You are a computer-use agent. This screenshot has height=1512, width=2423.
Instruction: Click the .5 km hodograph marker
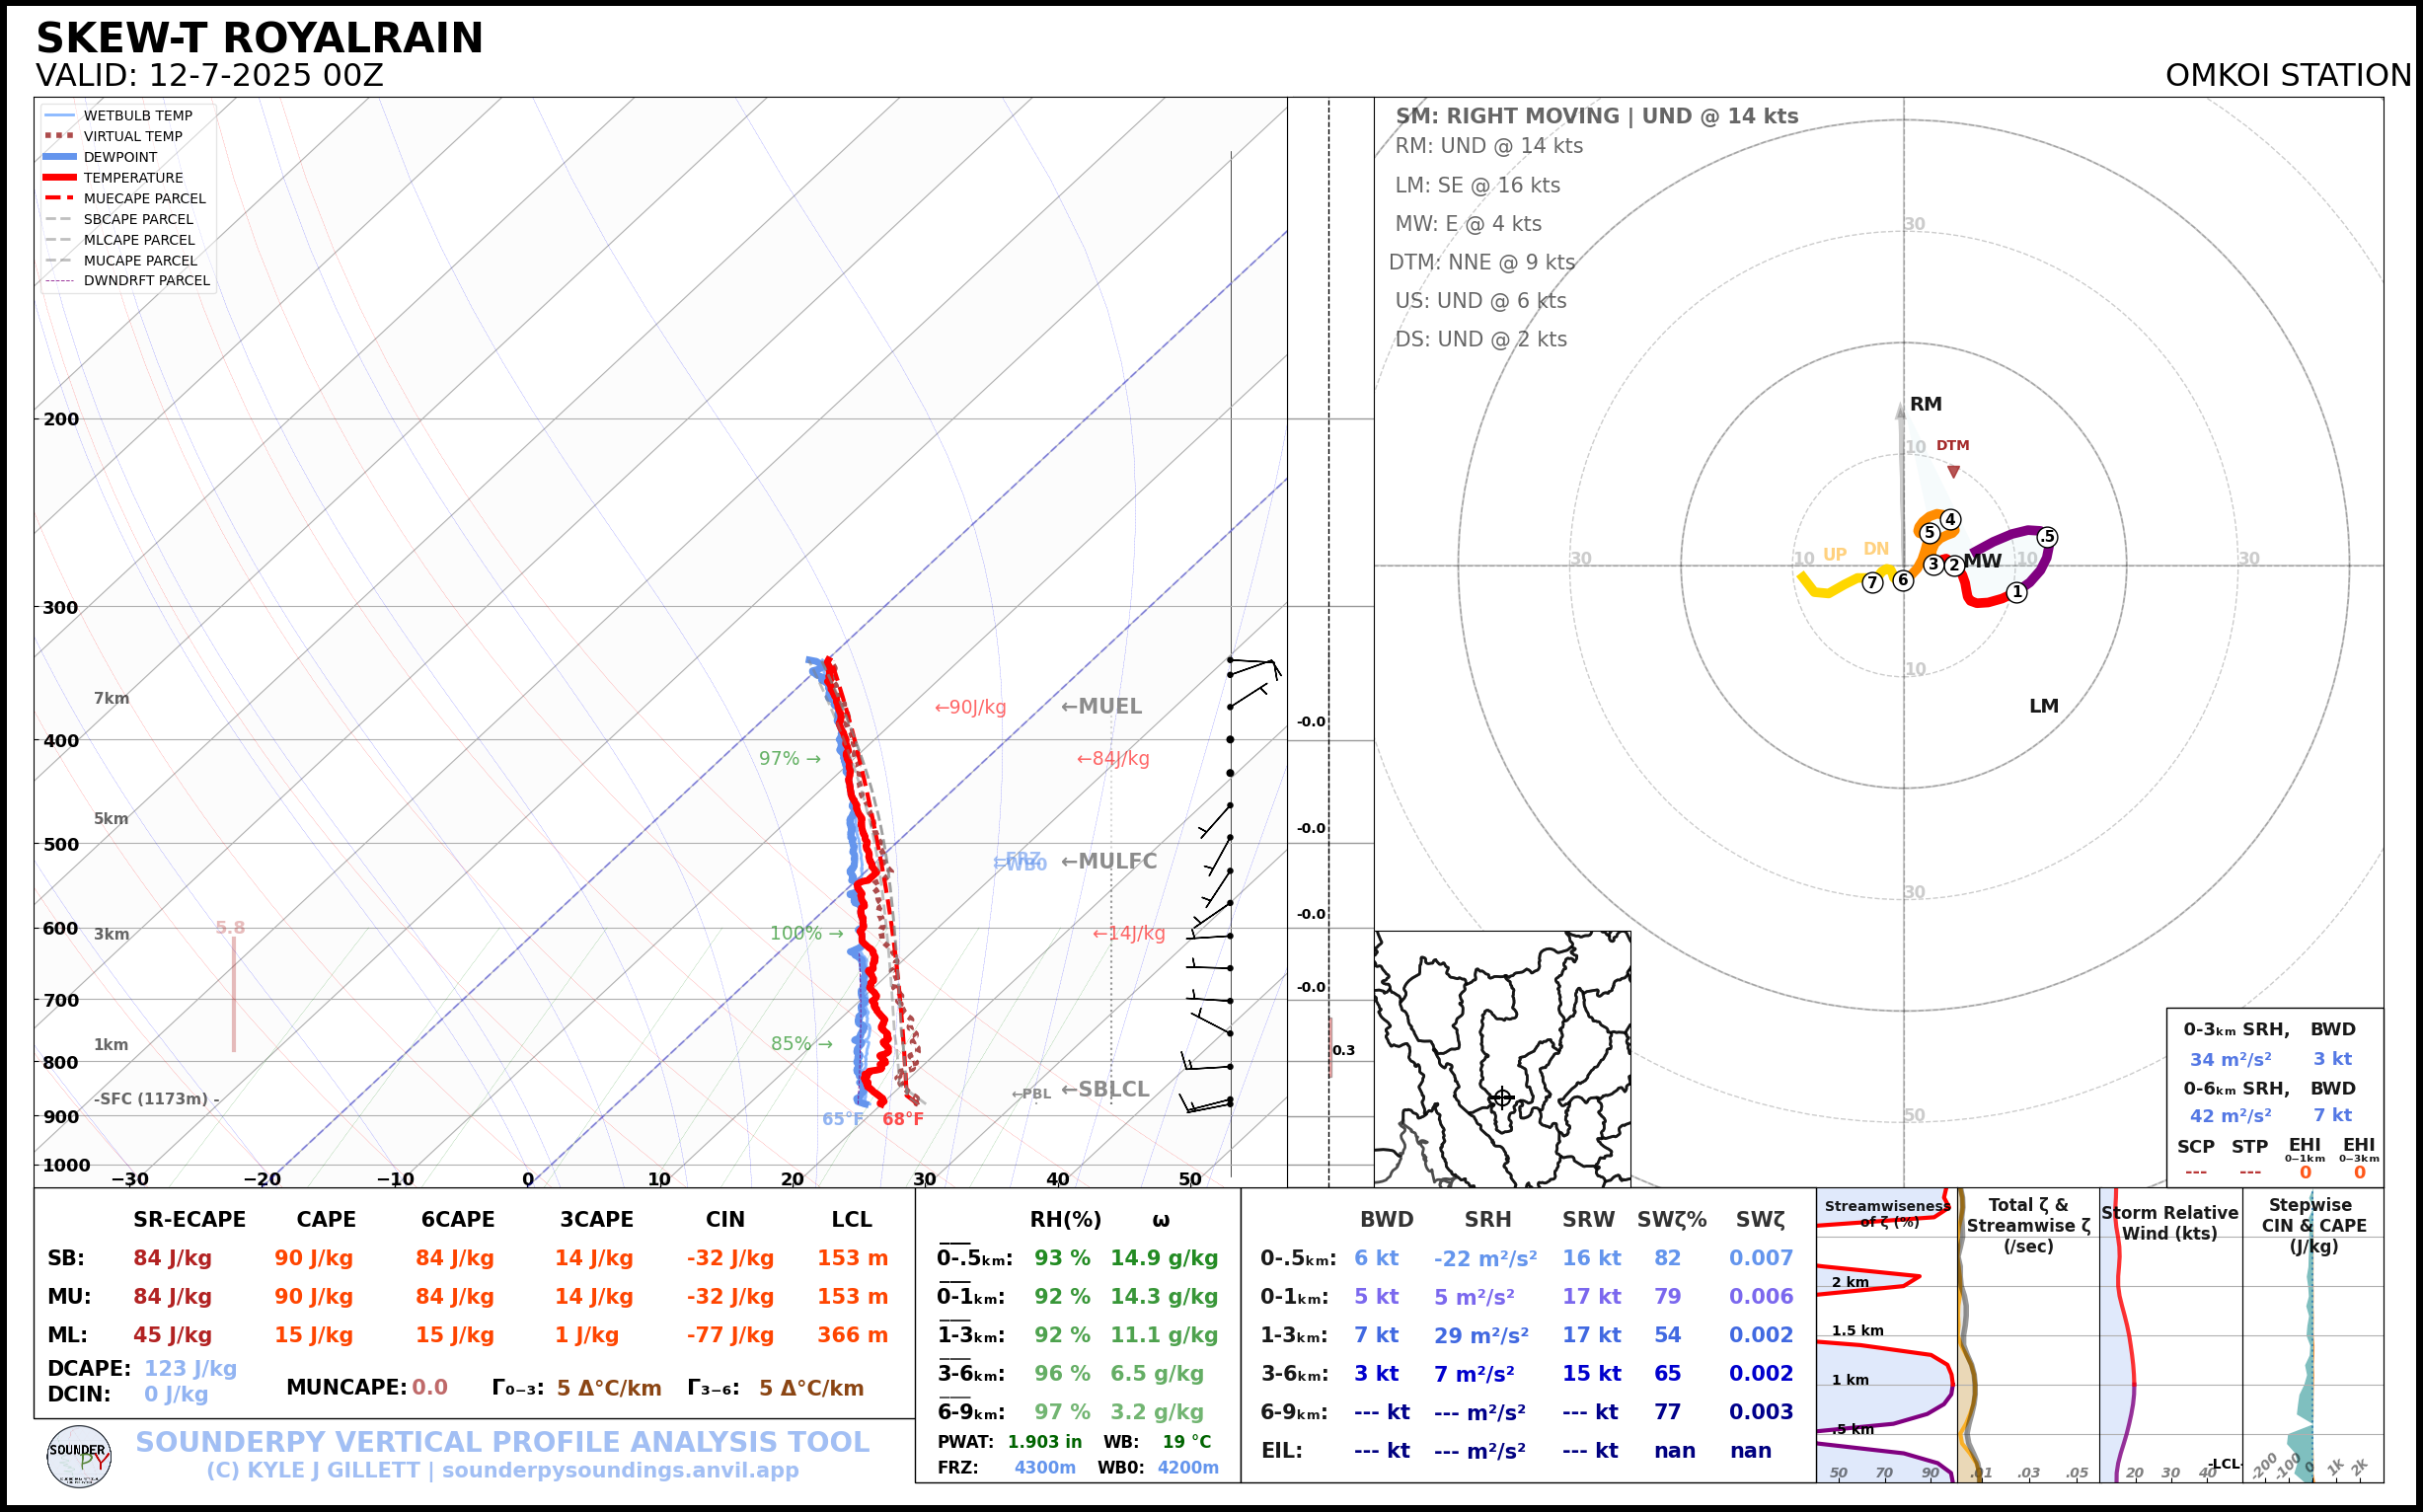coord(2047,537)
